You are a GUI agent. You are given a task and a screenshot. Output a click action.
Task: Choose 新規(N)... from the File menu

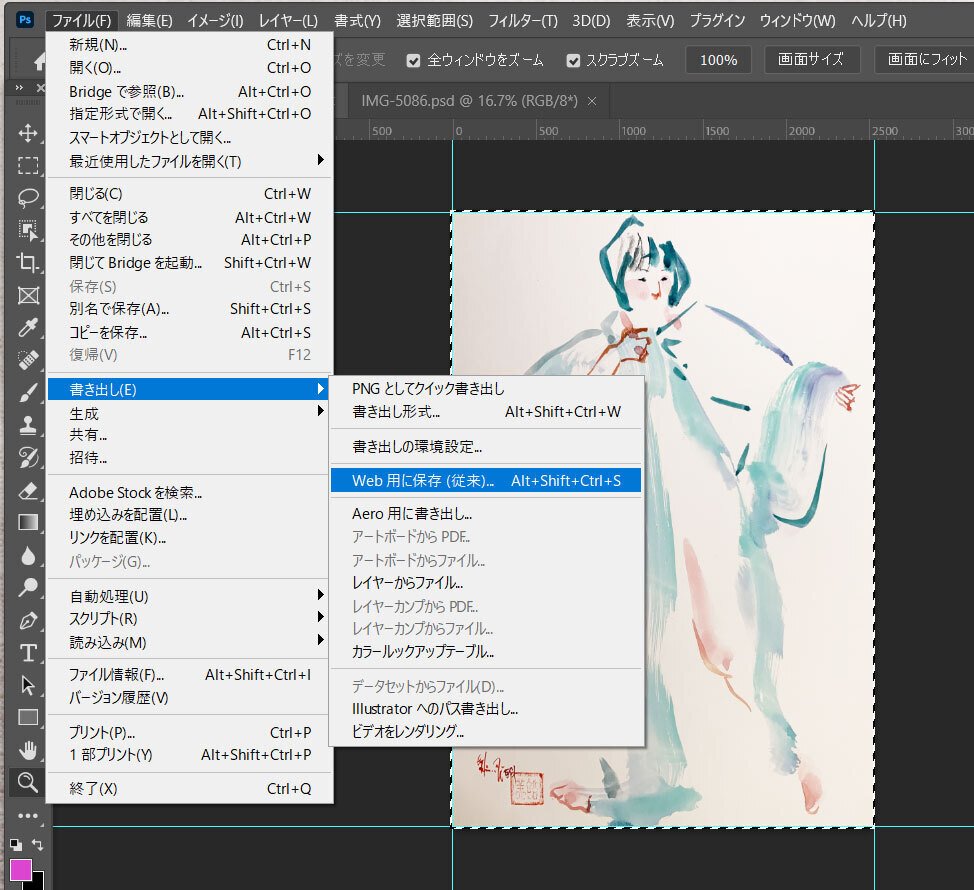pos(190,45)
